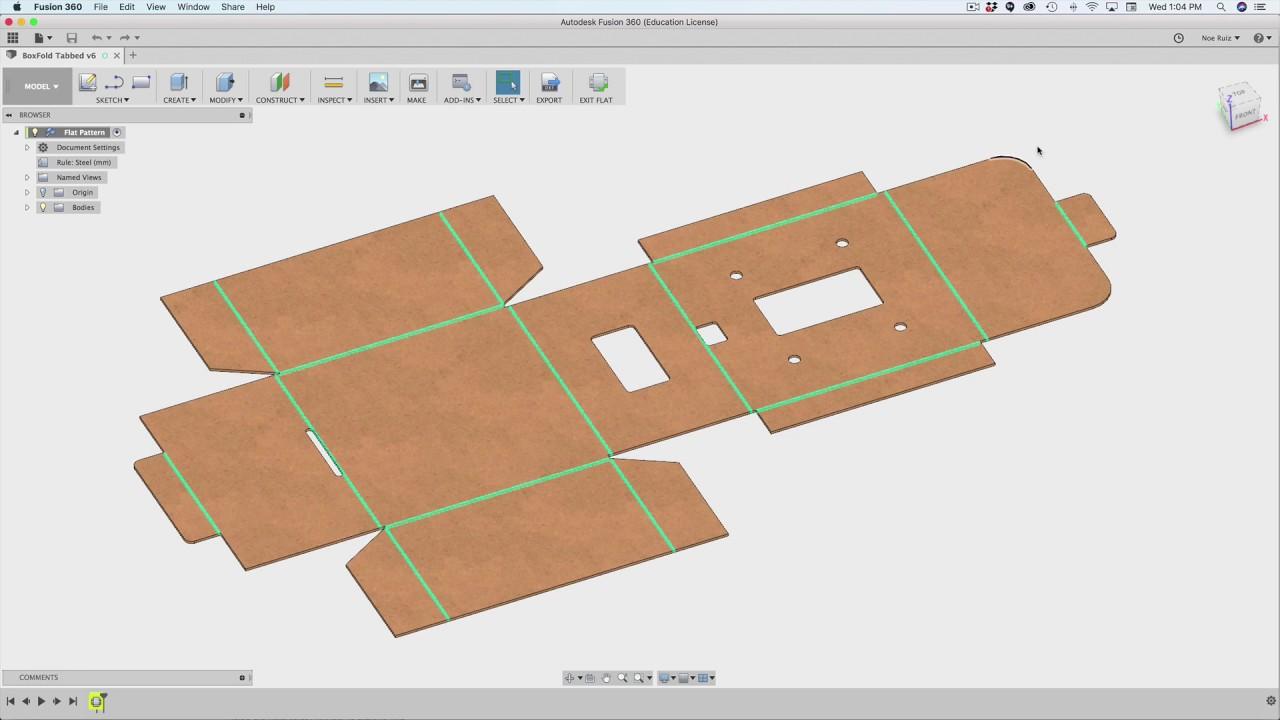
Task: Expand the Document Settings node
Action: (x=27, y=147)
